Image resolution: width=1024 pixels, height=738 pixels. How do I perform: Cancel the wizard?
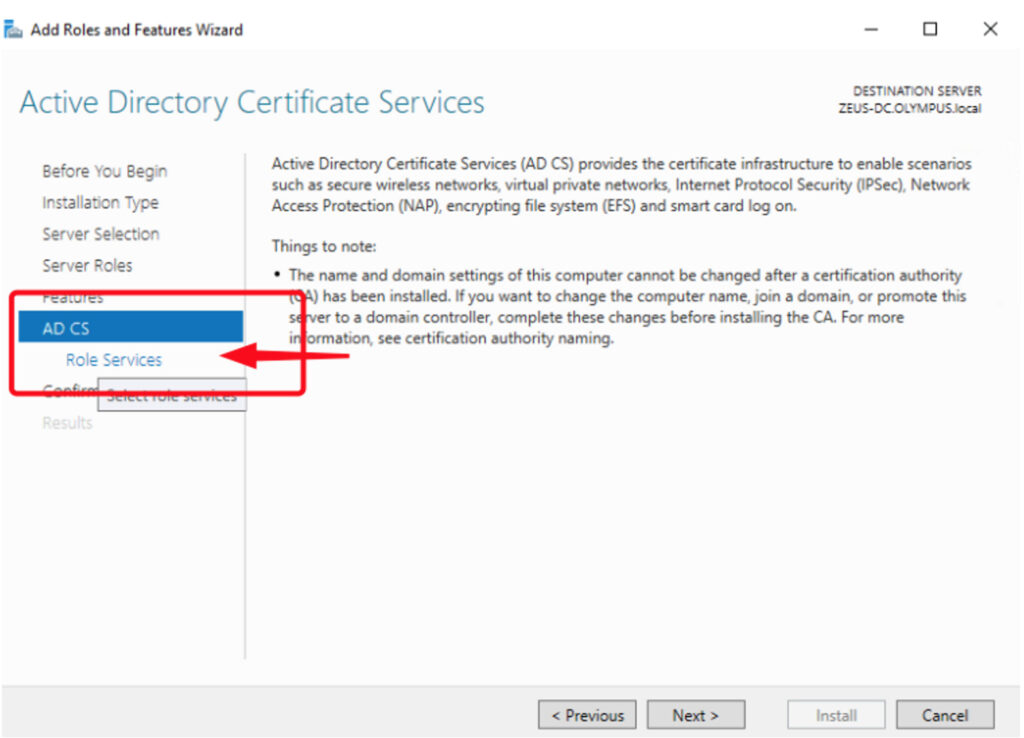click(944, 715)
